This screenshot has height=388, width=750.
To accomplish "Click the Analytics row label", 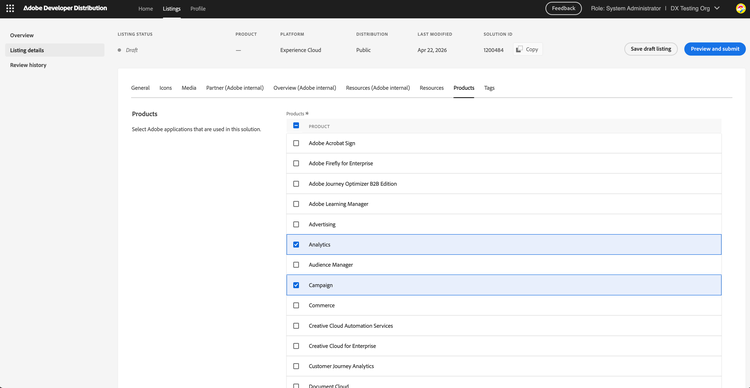I will (x=320, y=244).
